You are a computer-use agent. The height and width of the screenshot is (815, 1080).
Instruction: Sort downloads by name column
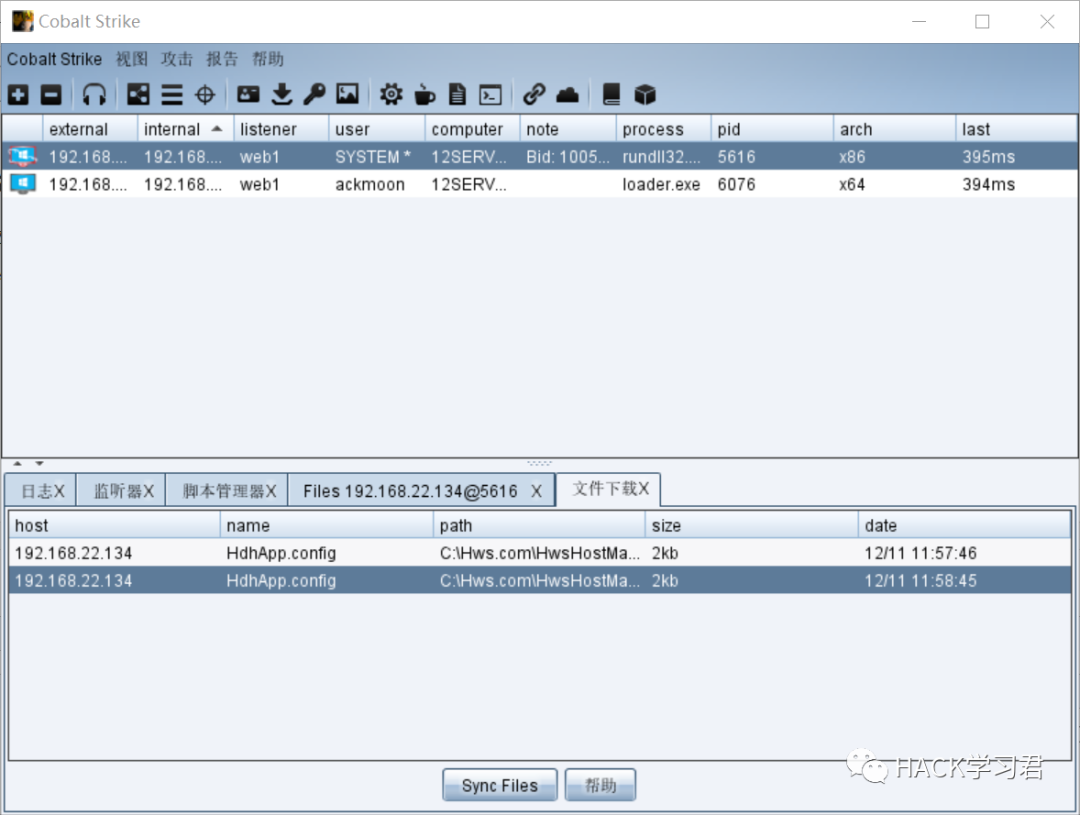[x=326, y=525]
